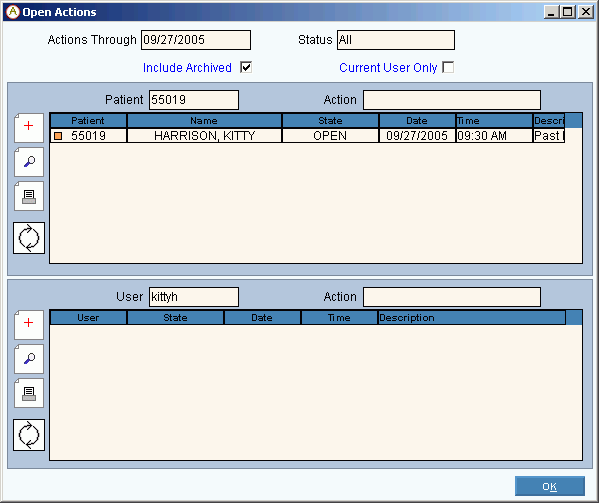Select the HARRISON, KITTY patient row
The height and width of the screenshot is (503, 599).
pyautogui.click(x=307, y=136)
